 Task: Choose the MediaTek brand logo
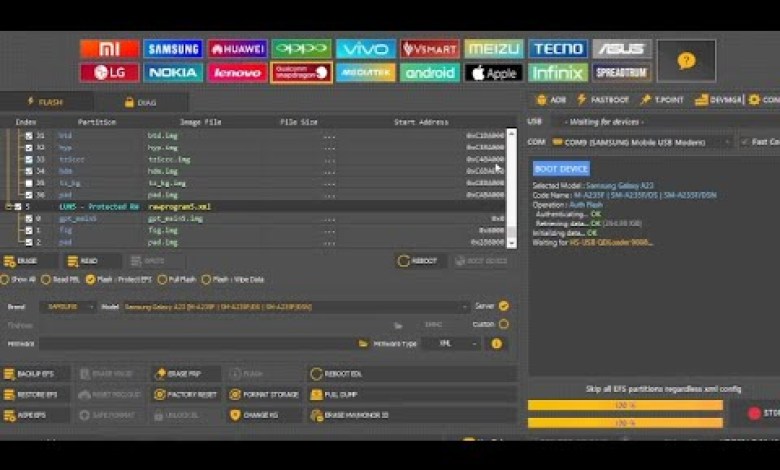click(366, 73)
